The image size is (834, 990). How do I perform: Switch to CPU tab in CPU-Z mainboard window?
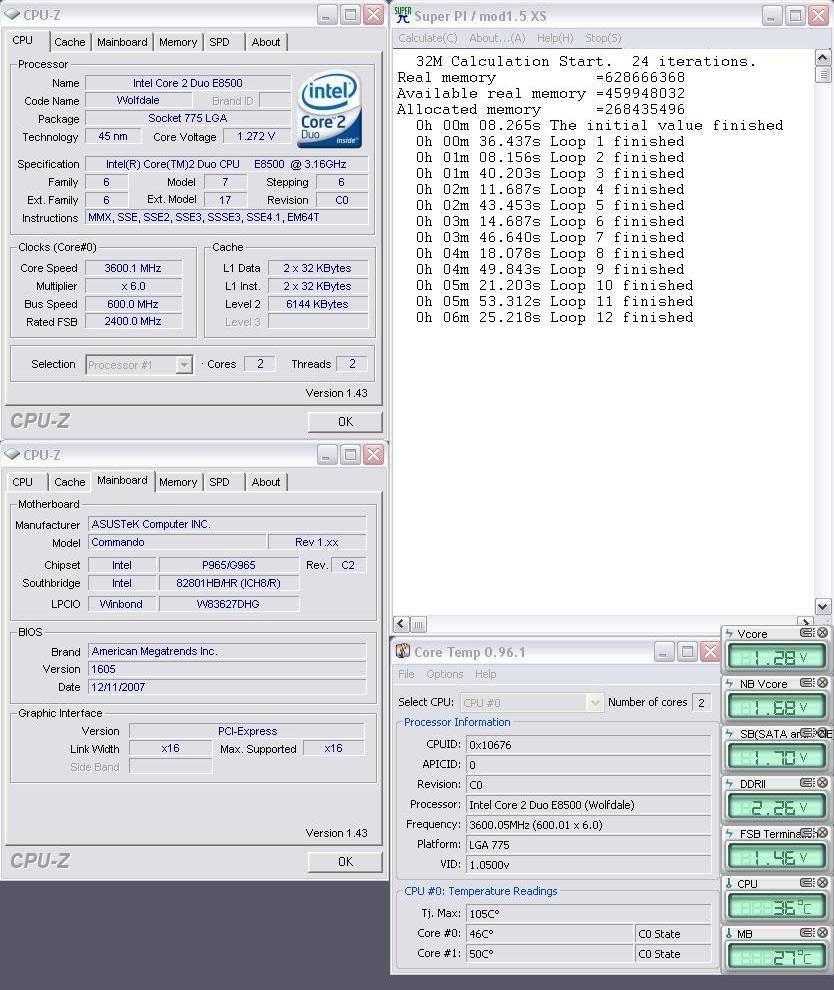point(23,482)
